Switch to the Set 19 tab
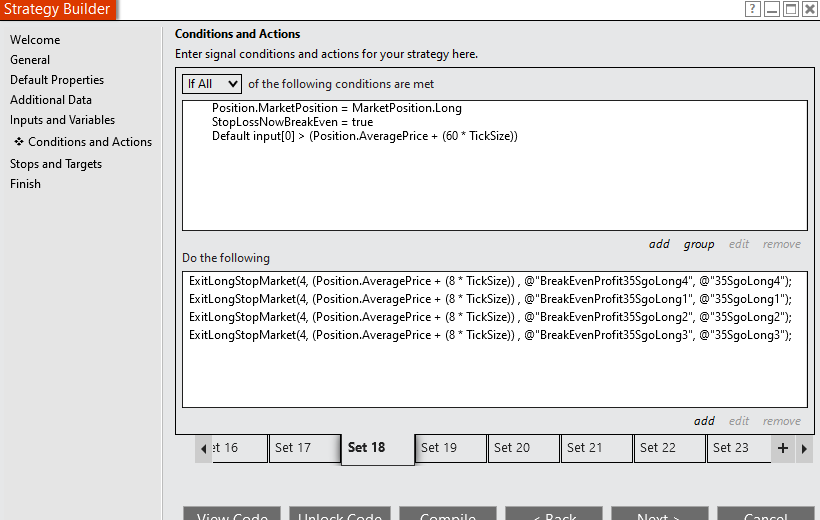 coord(451,448)
